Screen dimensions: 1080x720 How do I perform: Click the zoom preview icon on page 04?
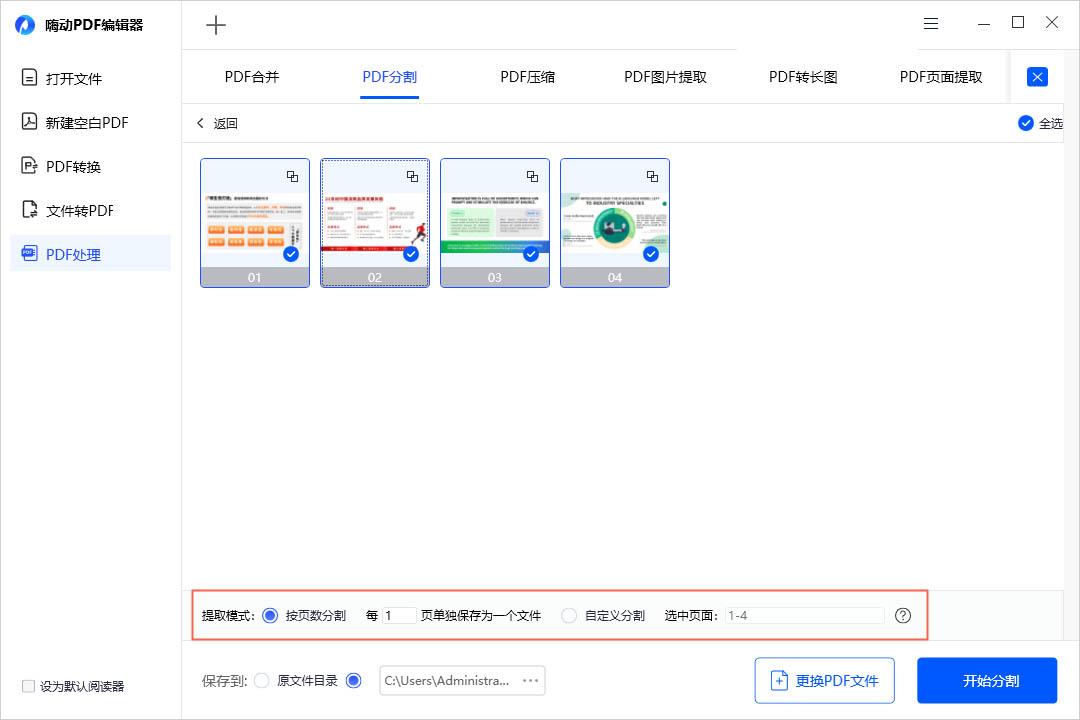652,176
